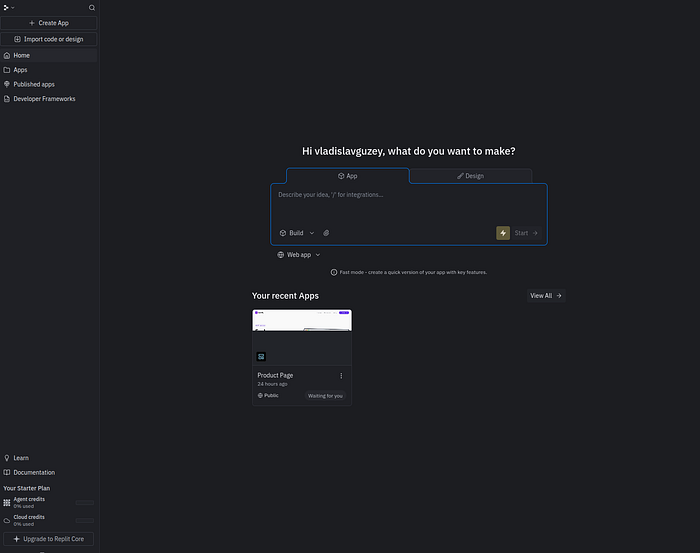Click the Your recent Apps heading

pos(285,296)
